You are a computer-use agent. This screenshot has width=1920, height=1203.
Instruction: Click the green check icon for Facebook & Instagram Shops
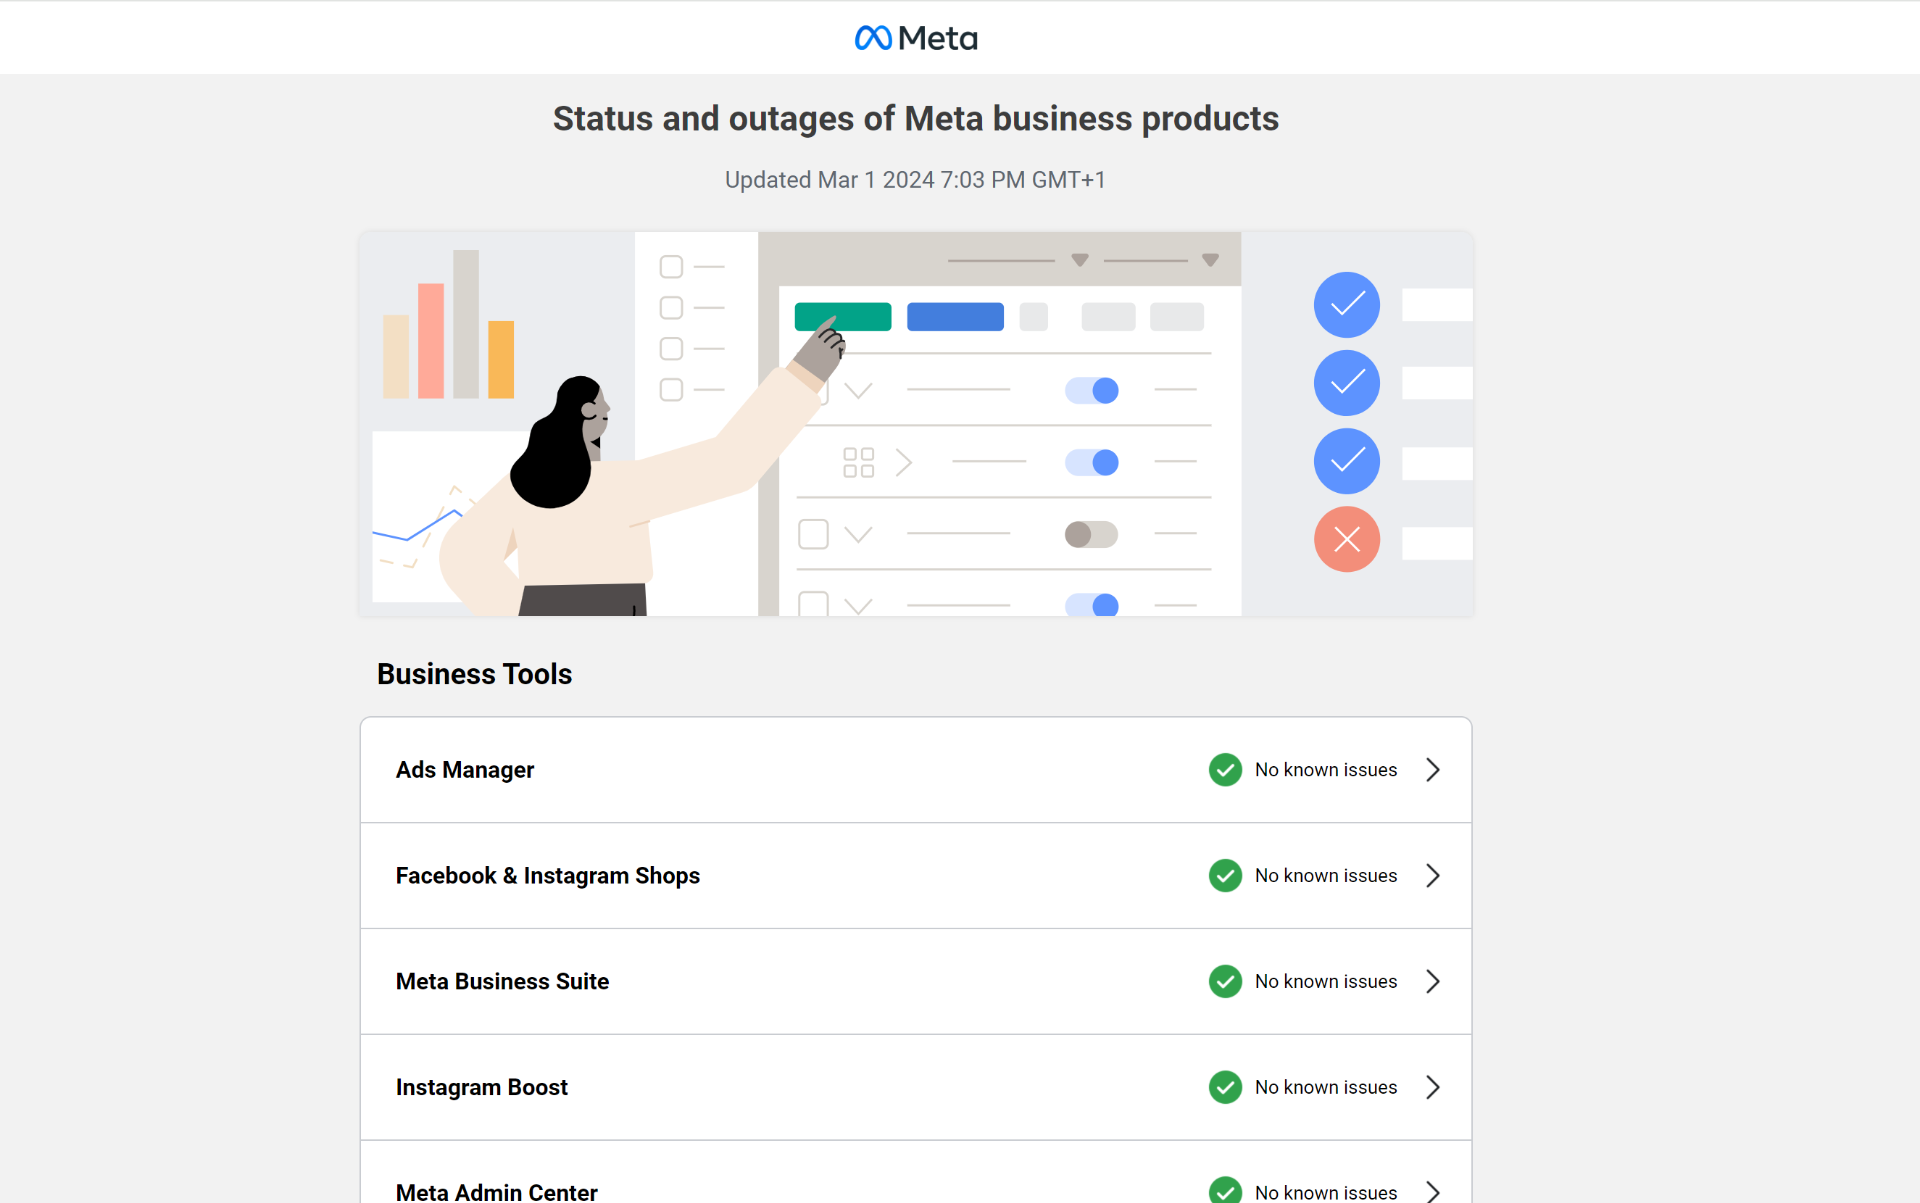pos(1225,876)
